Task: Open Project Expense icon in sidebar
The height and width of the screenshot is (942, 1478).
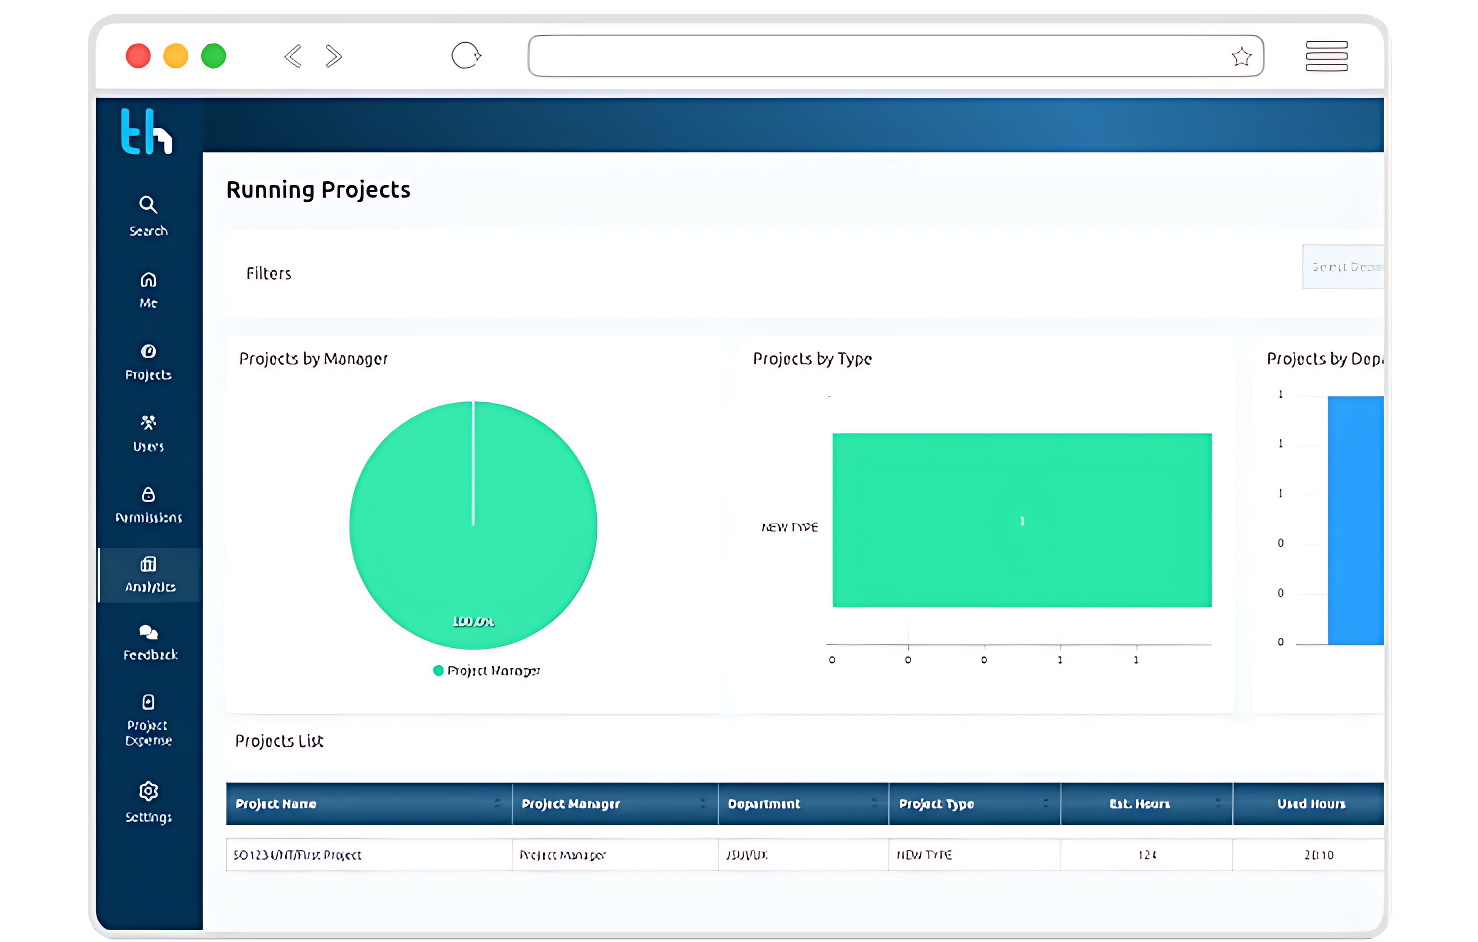Action: tap(148, 702)
